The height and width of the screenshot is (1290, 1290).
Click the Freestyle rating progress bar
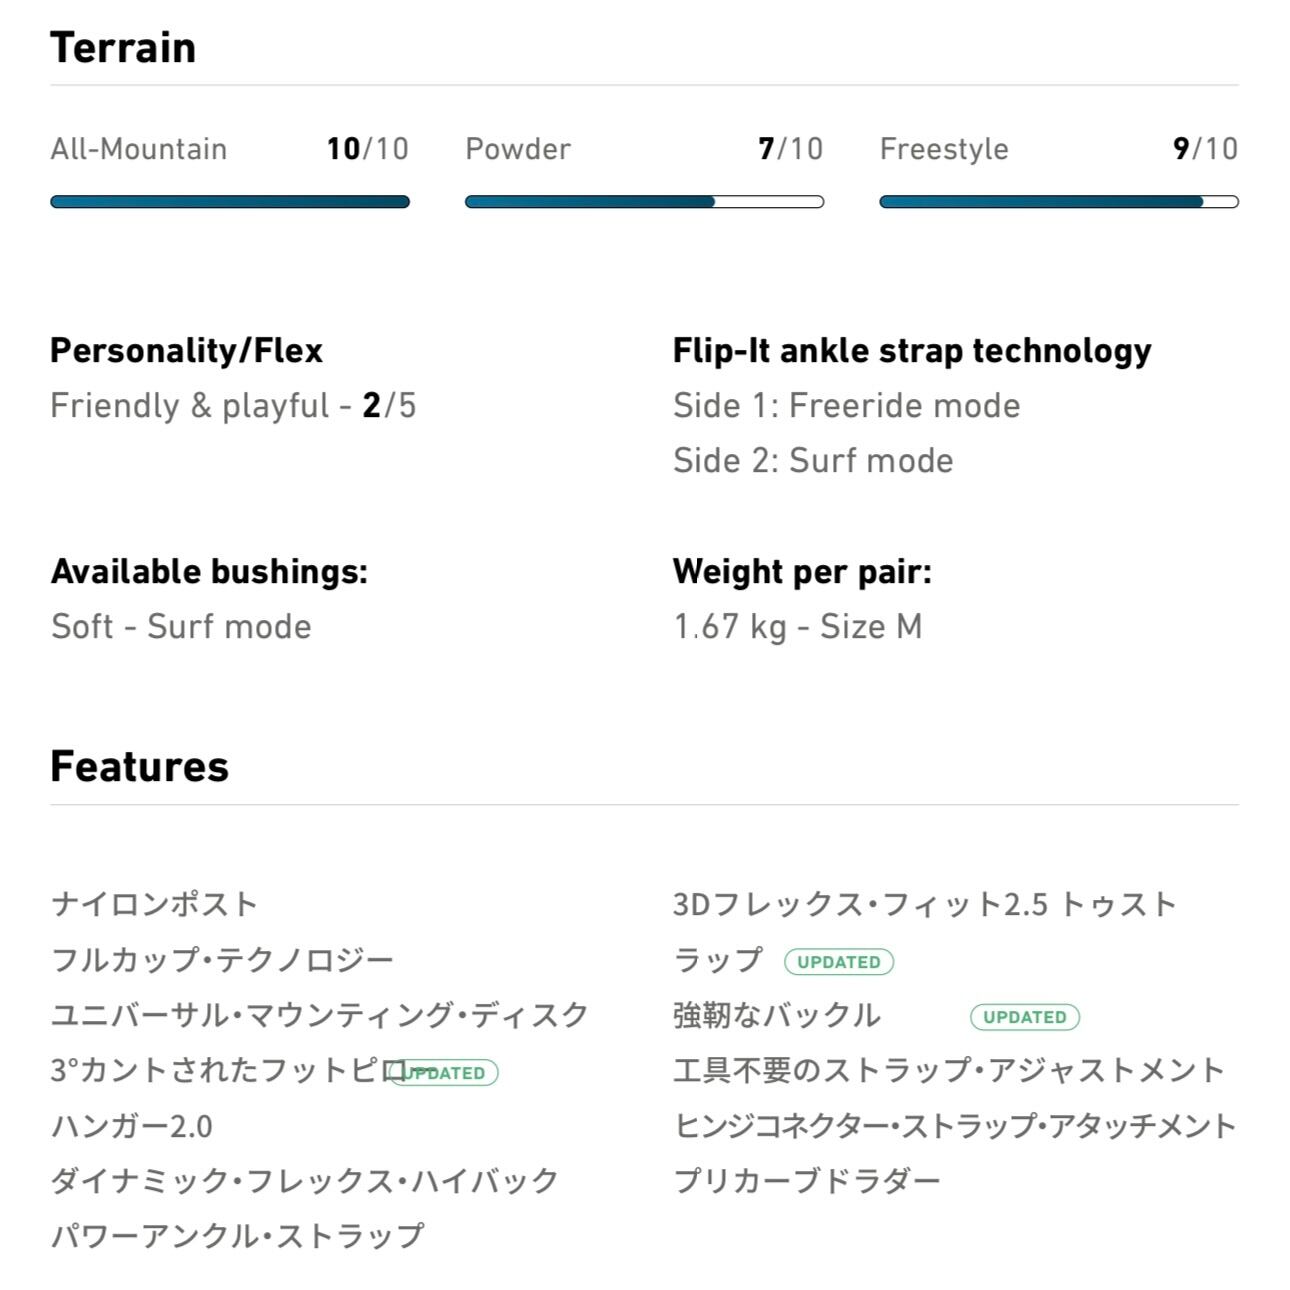(x=1058, y=202)
